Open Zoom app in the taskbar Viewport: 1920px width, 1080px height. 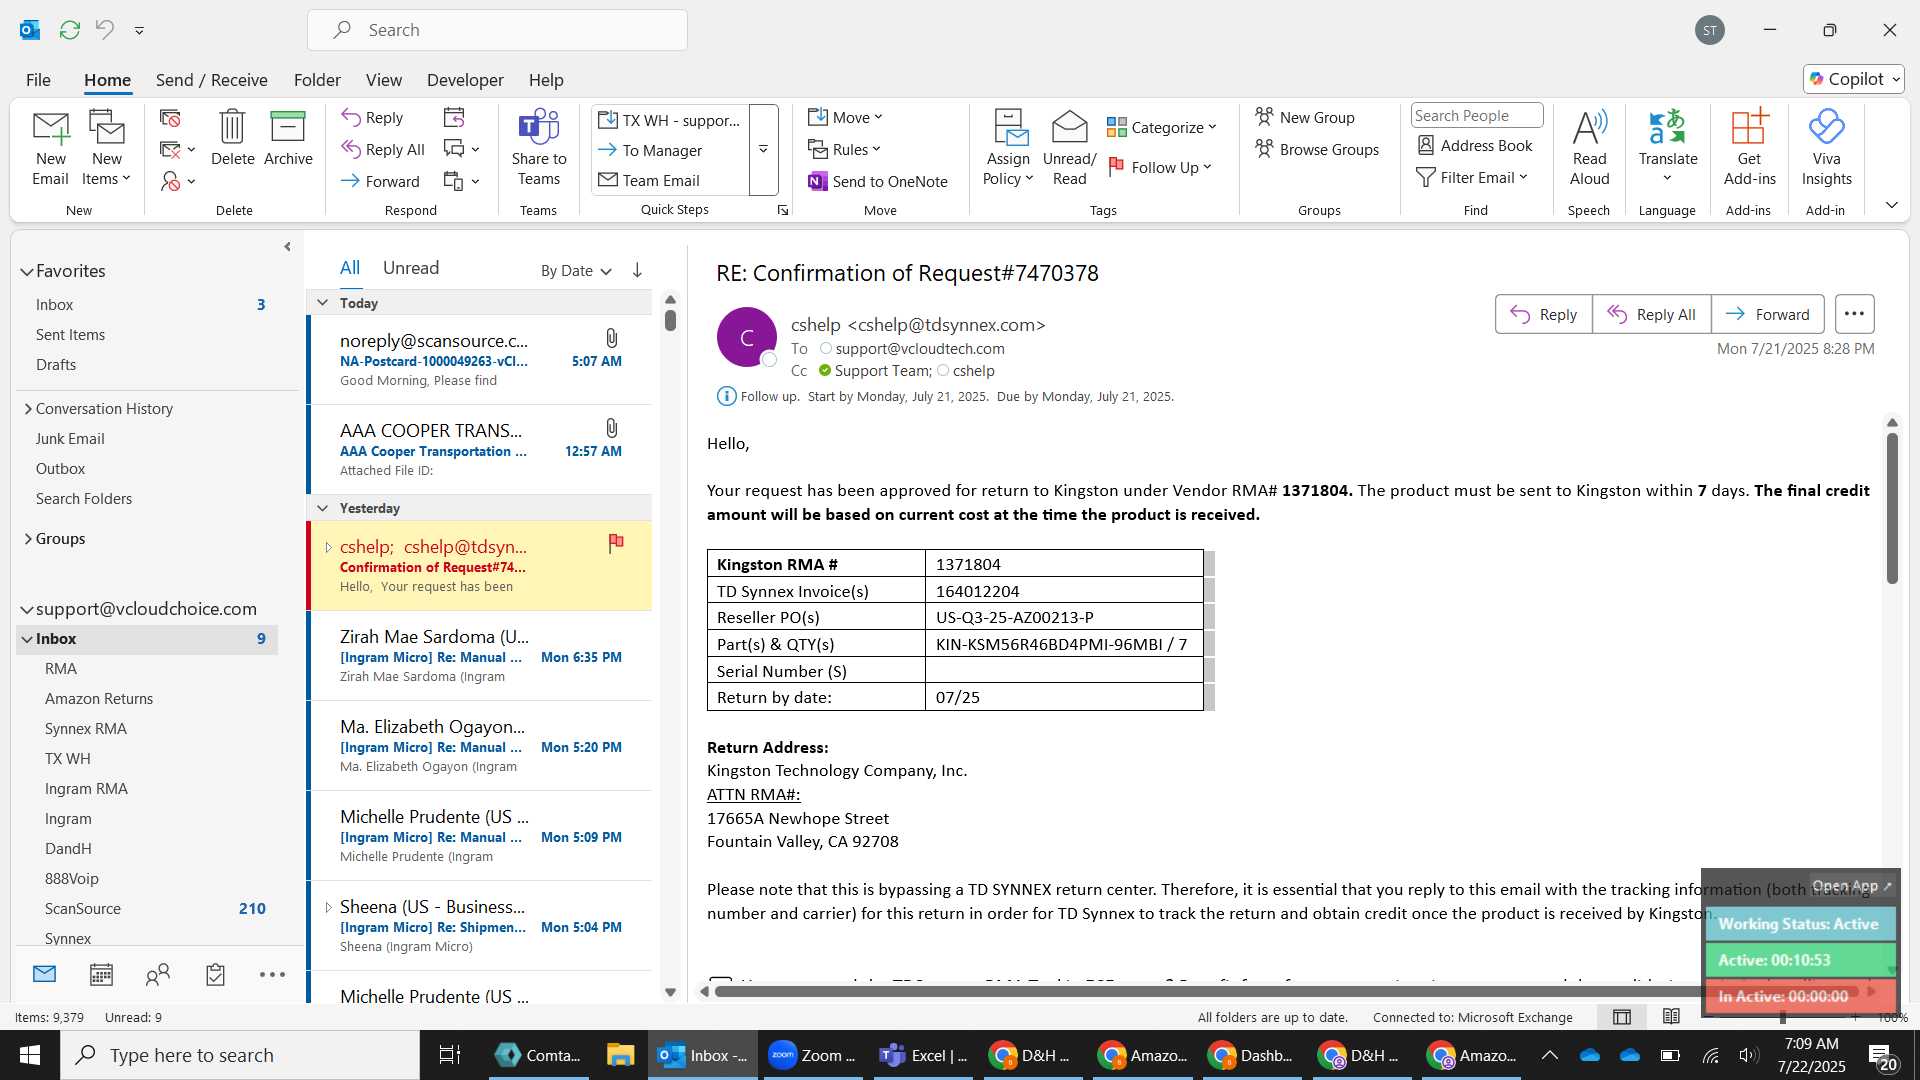pos(812,1055)
